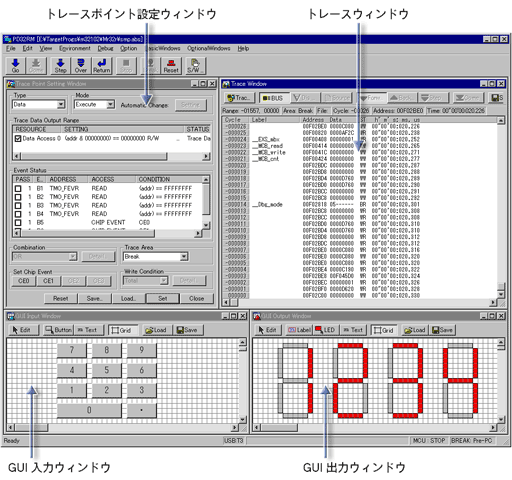Click Trace Window horizontal scrollbar right arrow
The width and height of the screenshot is (512, 480).
(x=493, y=302)
